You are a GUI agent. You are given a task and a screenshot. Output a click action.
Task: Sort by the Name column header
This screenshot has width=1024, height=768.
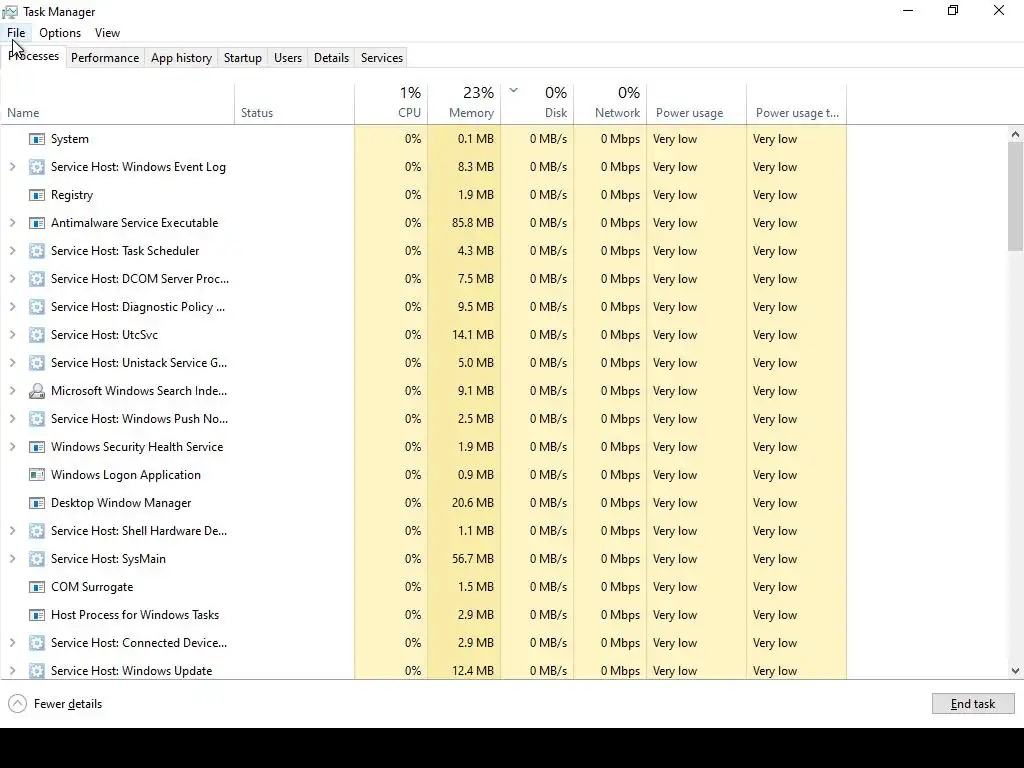point(118,104)
